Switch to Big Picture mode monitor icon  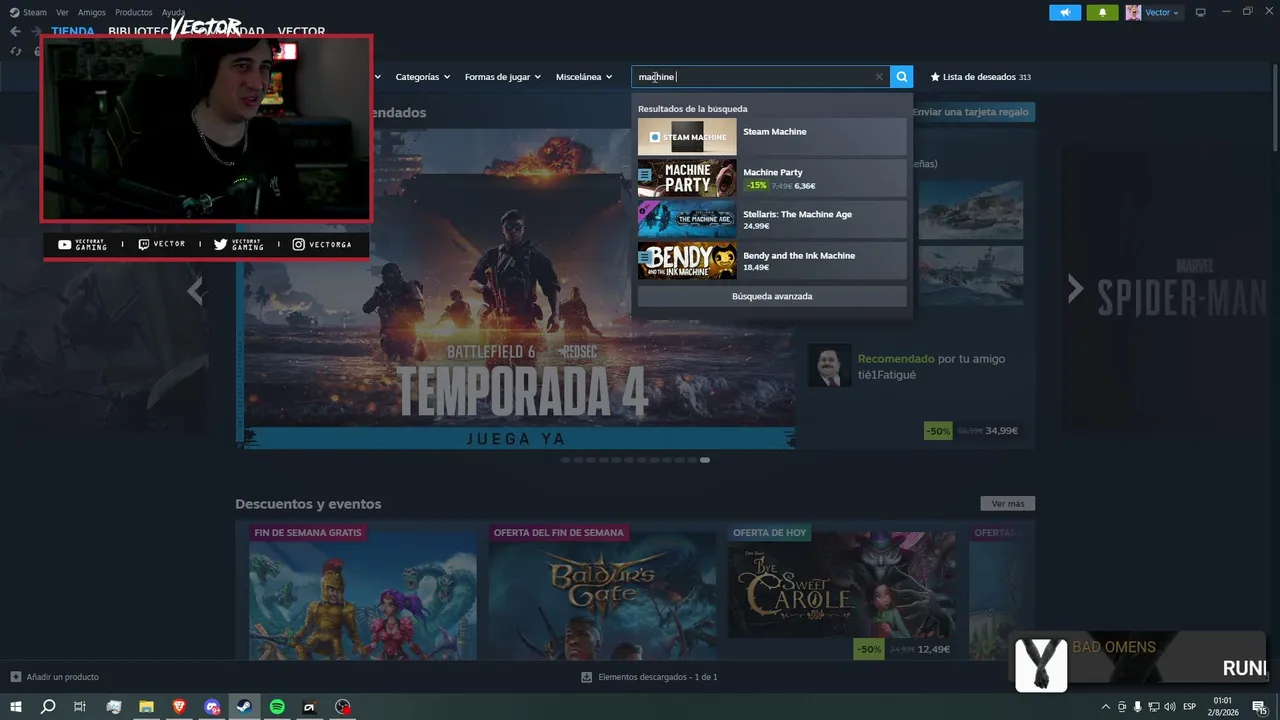tap(1201, 12)
